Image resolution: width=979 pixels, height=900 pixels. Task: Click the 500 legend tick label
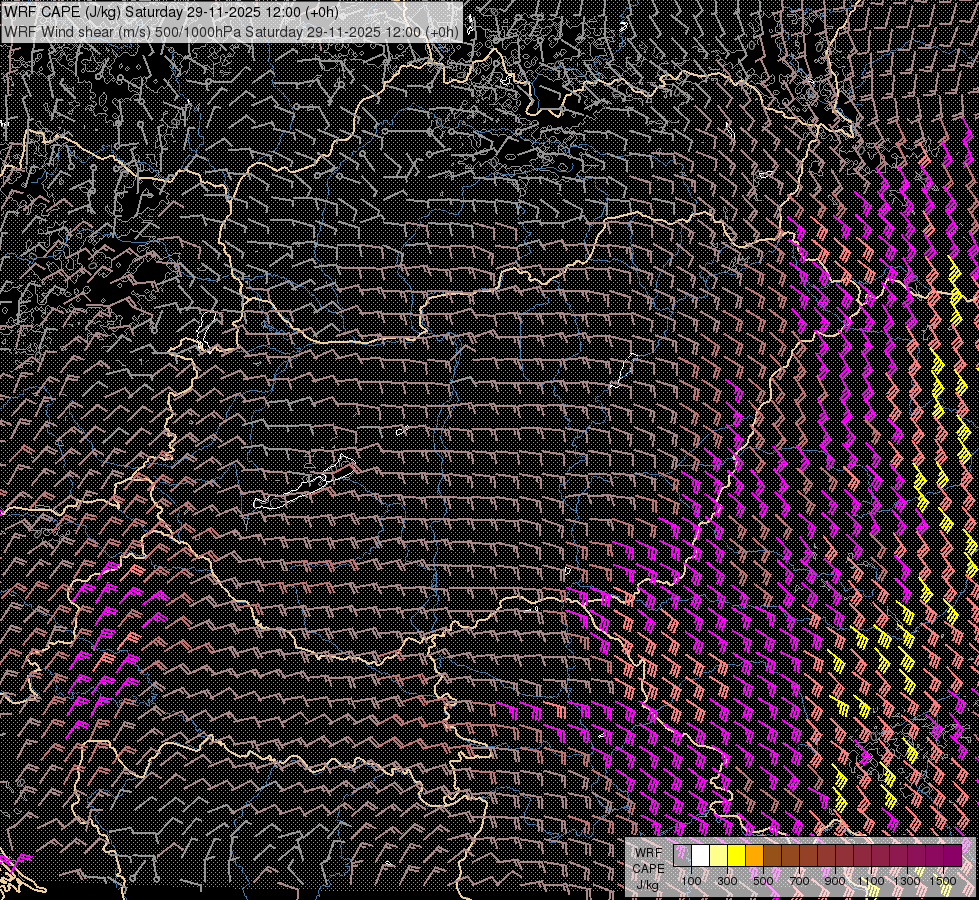point(763,881)
